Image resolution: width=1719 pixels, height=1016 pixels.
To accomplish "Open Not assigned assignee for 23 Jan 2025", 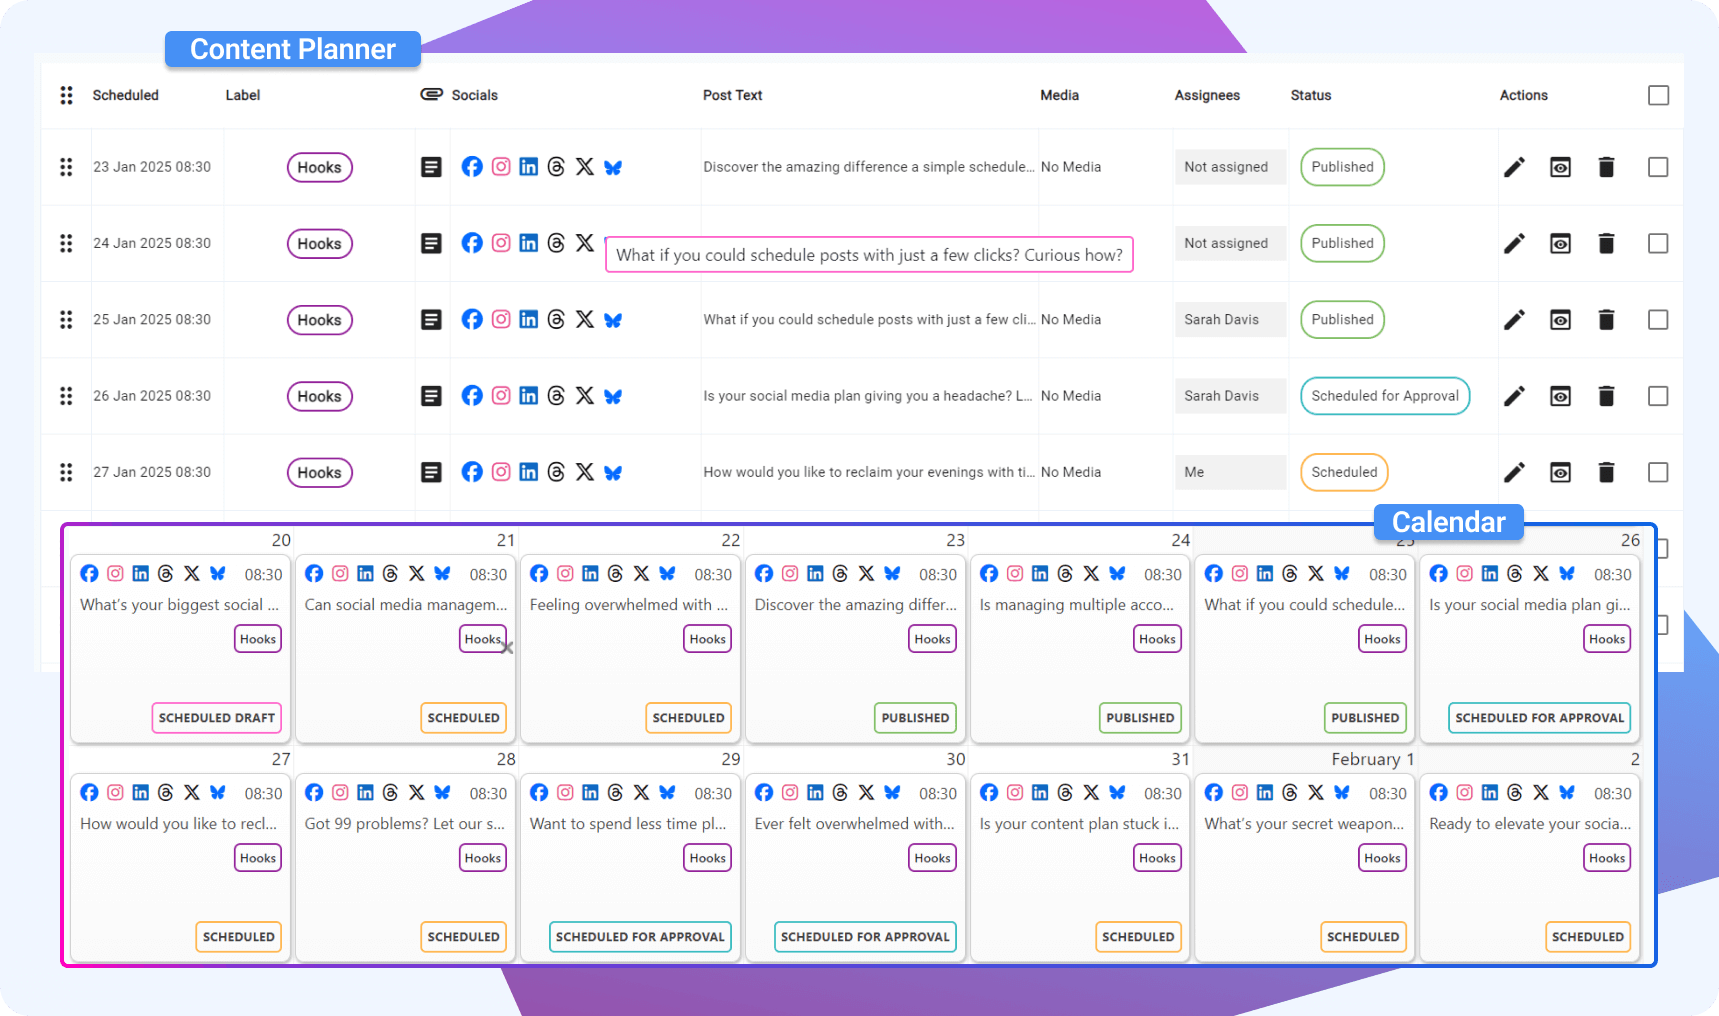I will coord(1230,167).
